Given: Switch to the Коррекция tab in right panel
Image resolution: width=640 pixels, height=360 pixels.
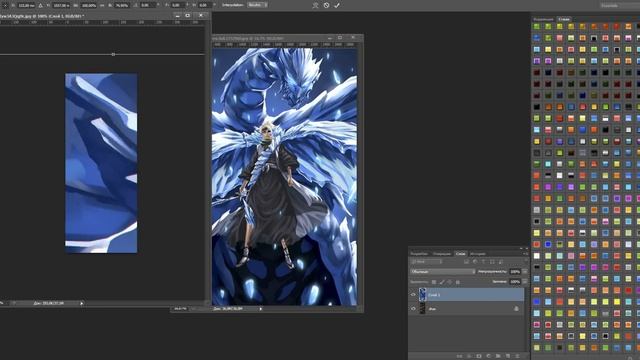Looking at the screenshot, I should [x=543, y=19].
